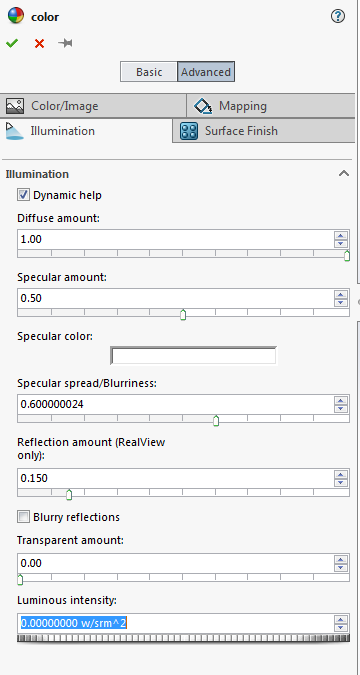Open help with the question mark icon

(x=338, y=16)
